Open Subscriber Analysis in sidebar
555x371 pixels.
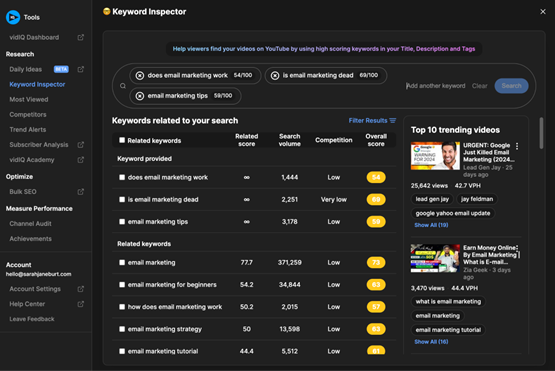39,144
